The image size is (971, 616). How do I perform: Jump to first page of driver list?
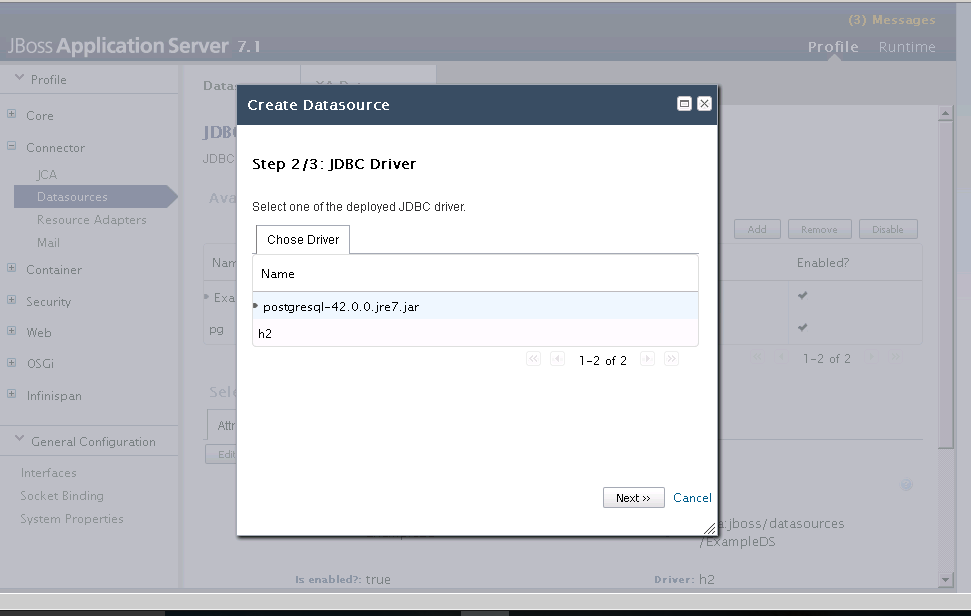[x=533, y=359]
